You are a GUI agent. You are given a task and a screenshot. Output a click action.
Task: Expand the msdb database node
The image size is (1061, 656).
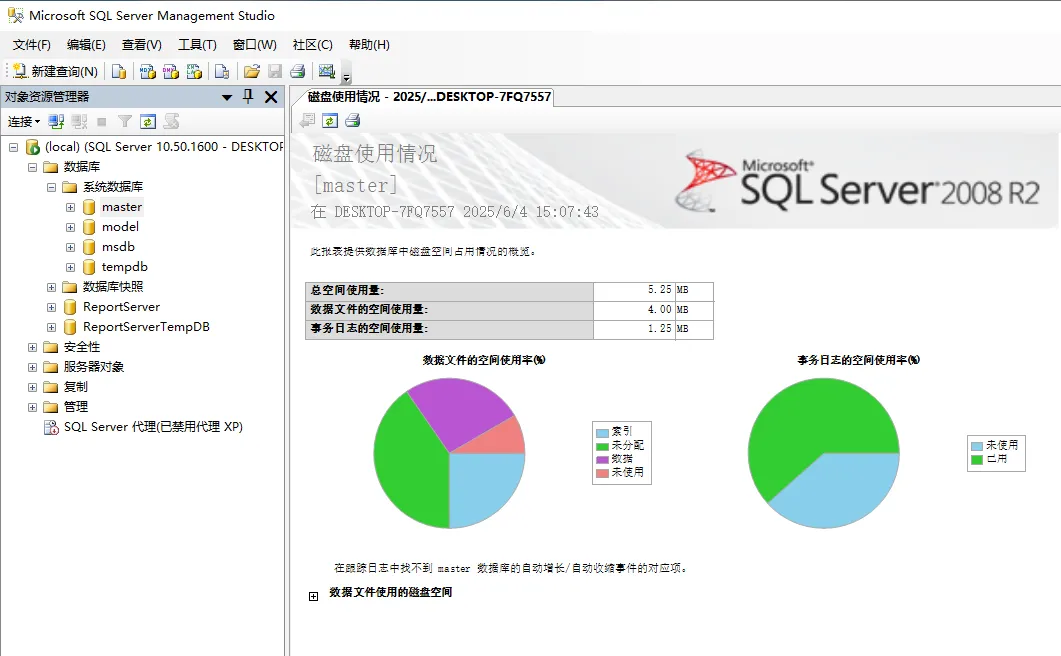tap(70, 247)
